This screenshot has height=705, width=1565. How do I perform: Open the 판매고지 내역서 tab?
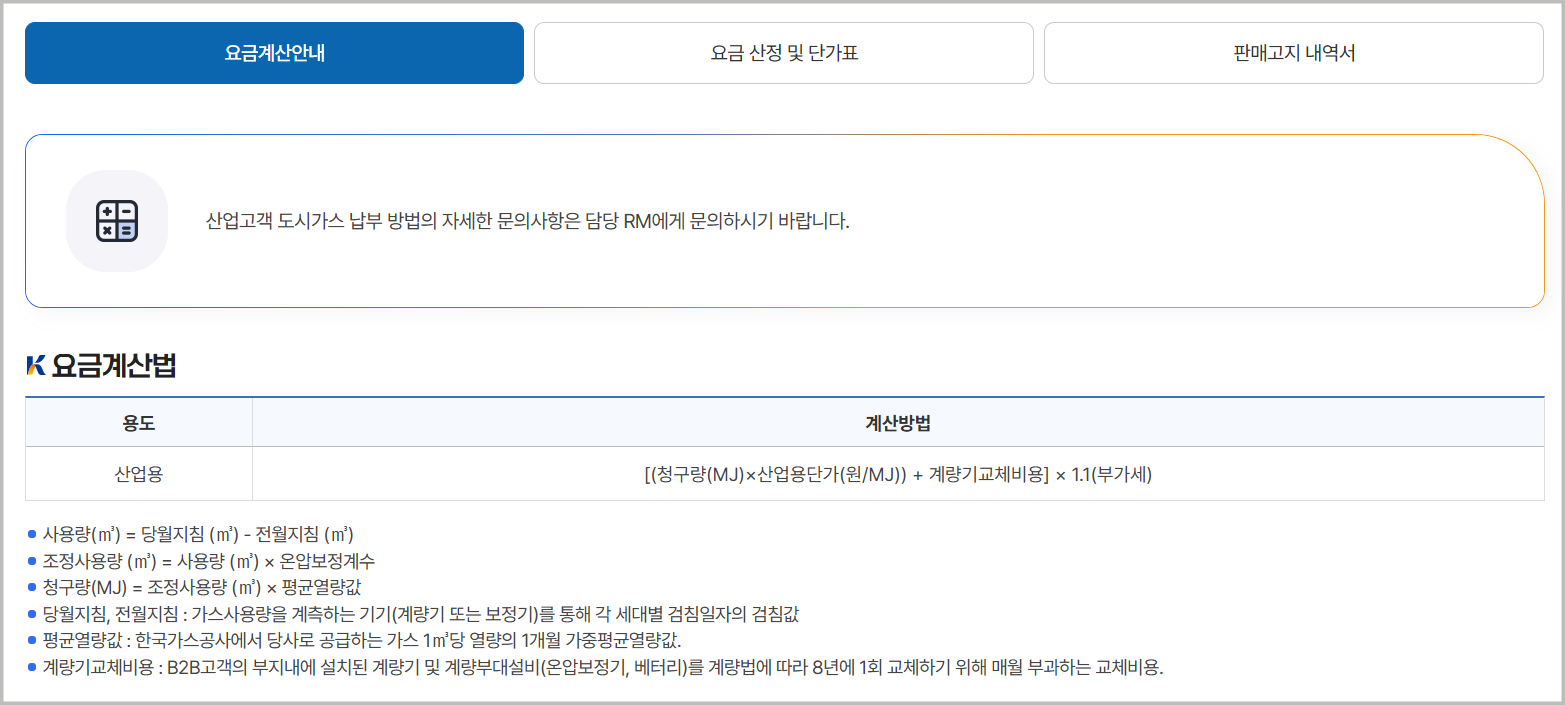click(1294, 53)
